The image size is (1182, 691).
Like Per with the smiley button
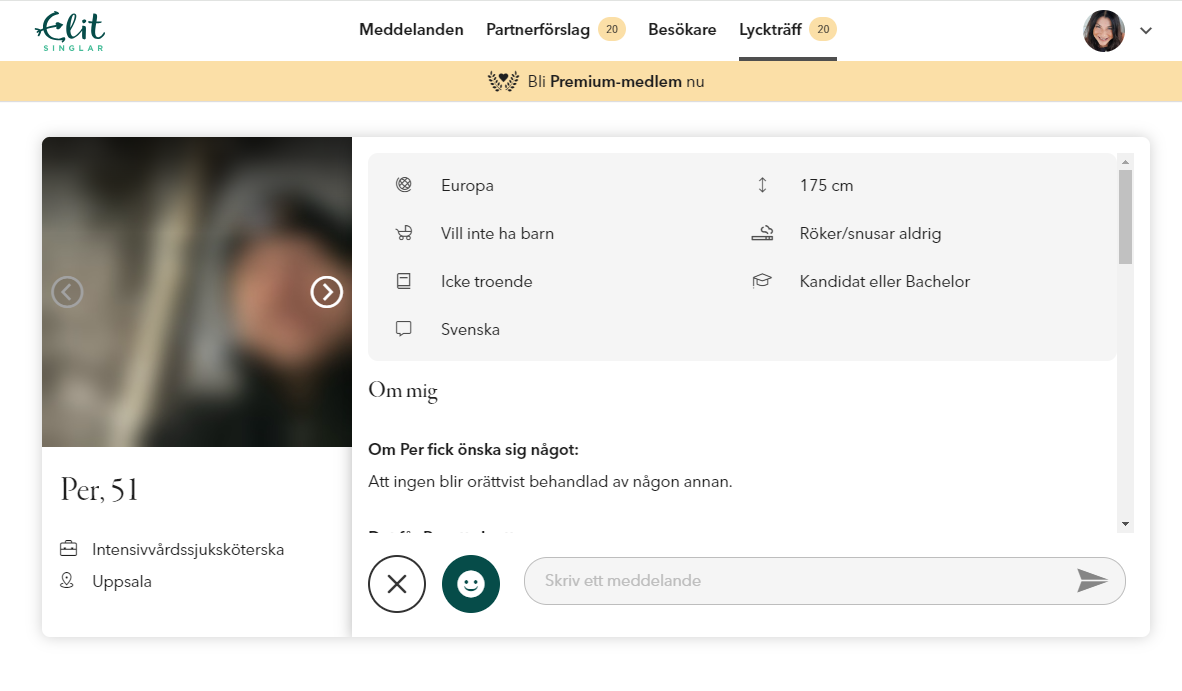click(470, 584)
